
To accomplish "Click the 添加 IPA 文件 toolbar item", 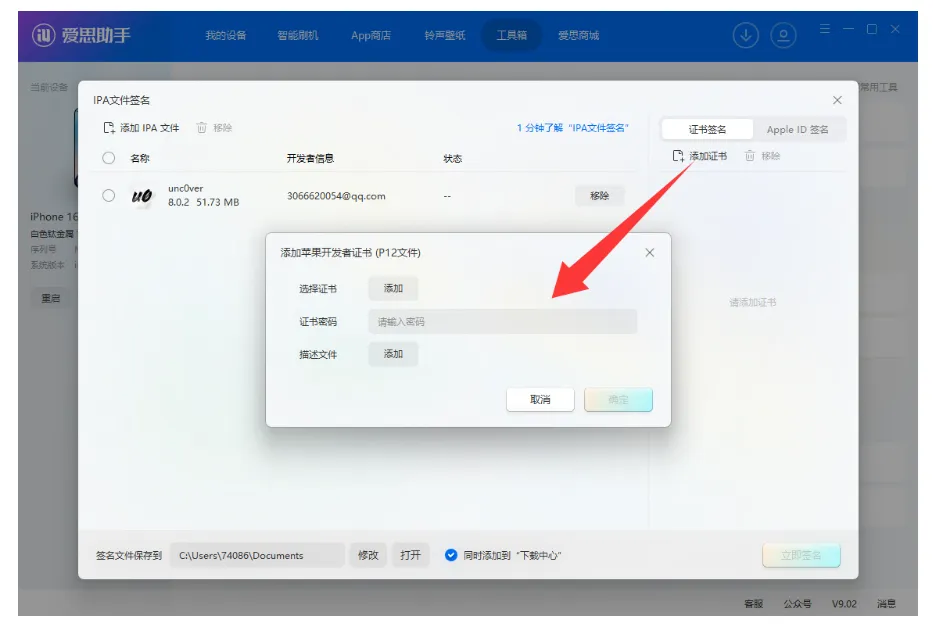I will pos(141,128).
